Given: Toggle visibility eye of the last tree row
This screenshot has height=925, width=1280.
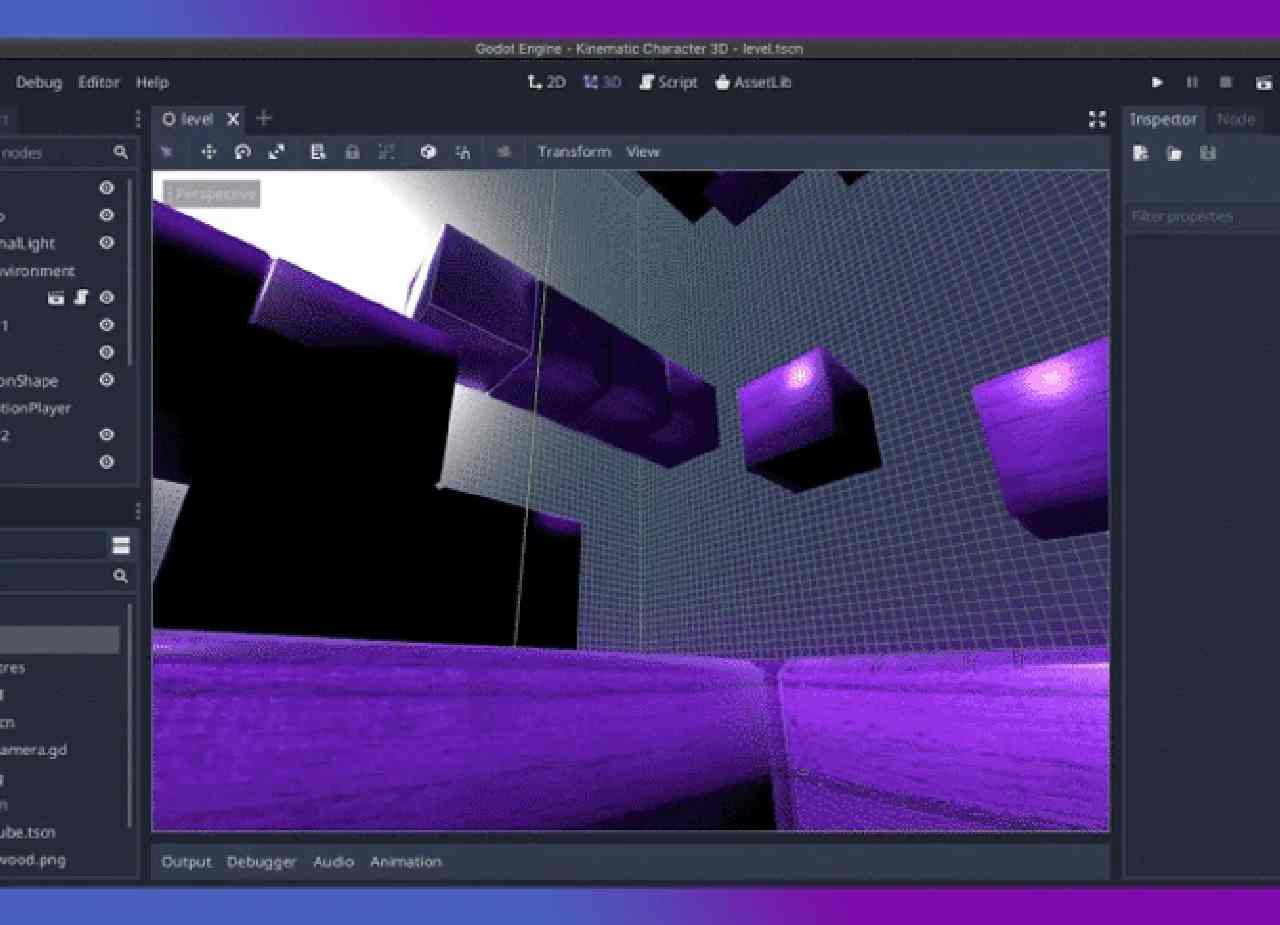Looking at the screenshot, I should (106, 462).
